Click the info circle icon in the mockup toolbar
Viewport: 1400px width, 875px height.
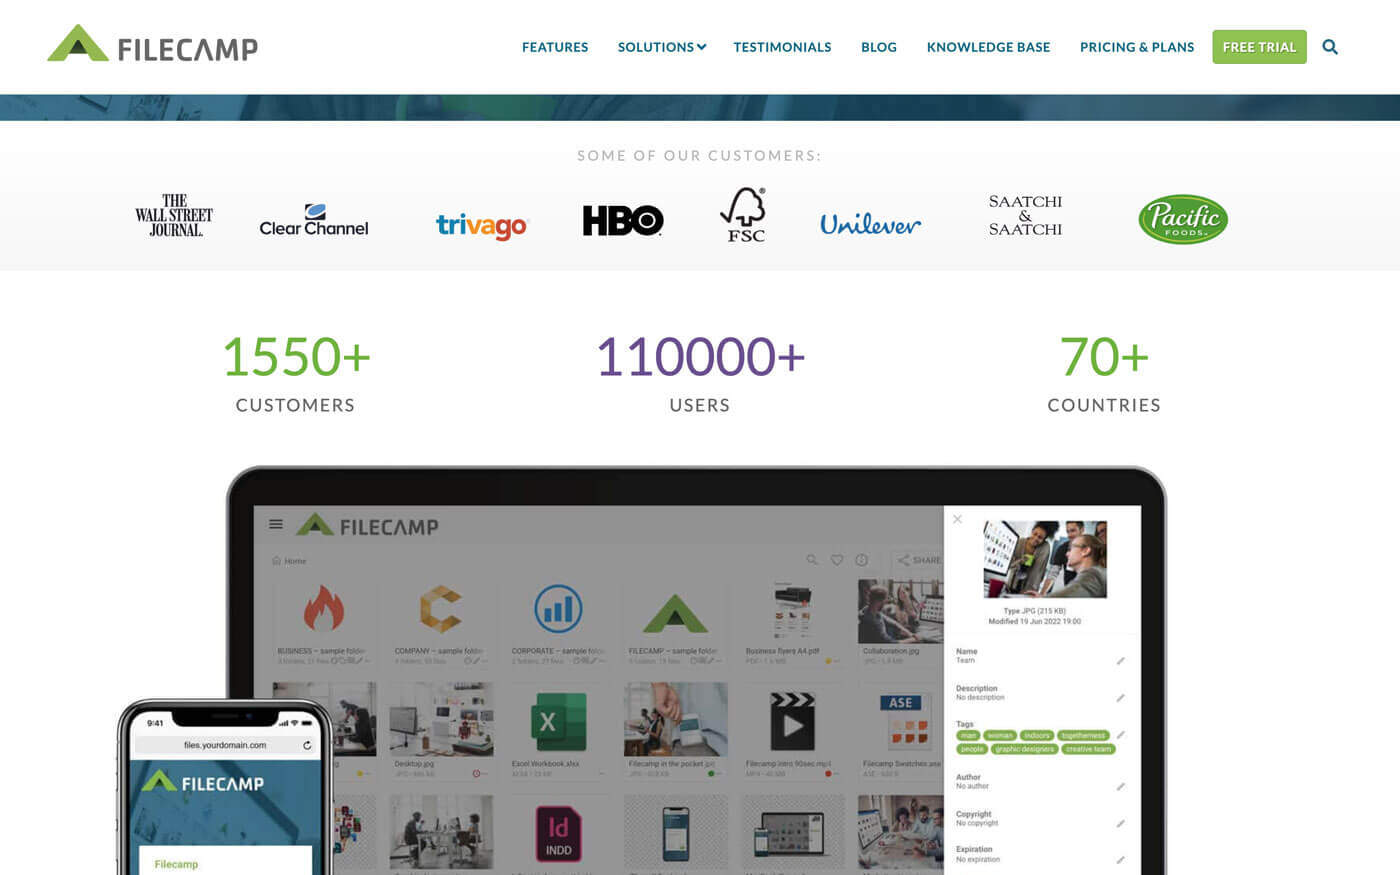862,560
